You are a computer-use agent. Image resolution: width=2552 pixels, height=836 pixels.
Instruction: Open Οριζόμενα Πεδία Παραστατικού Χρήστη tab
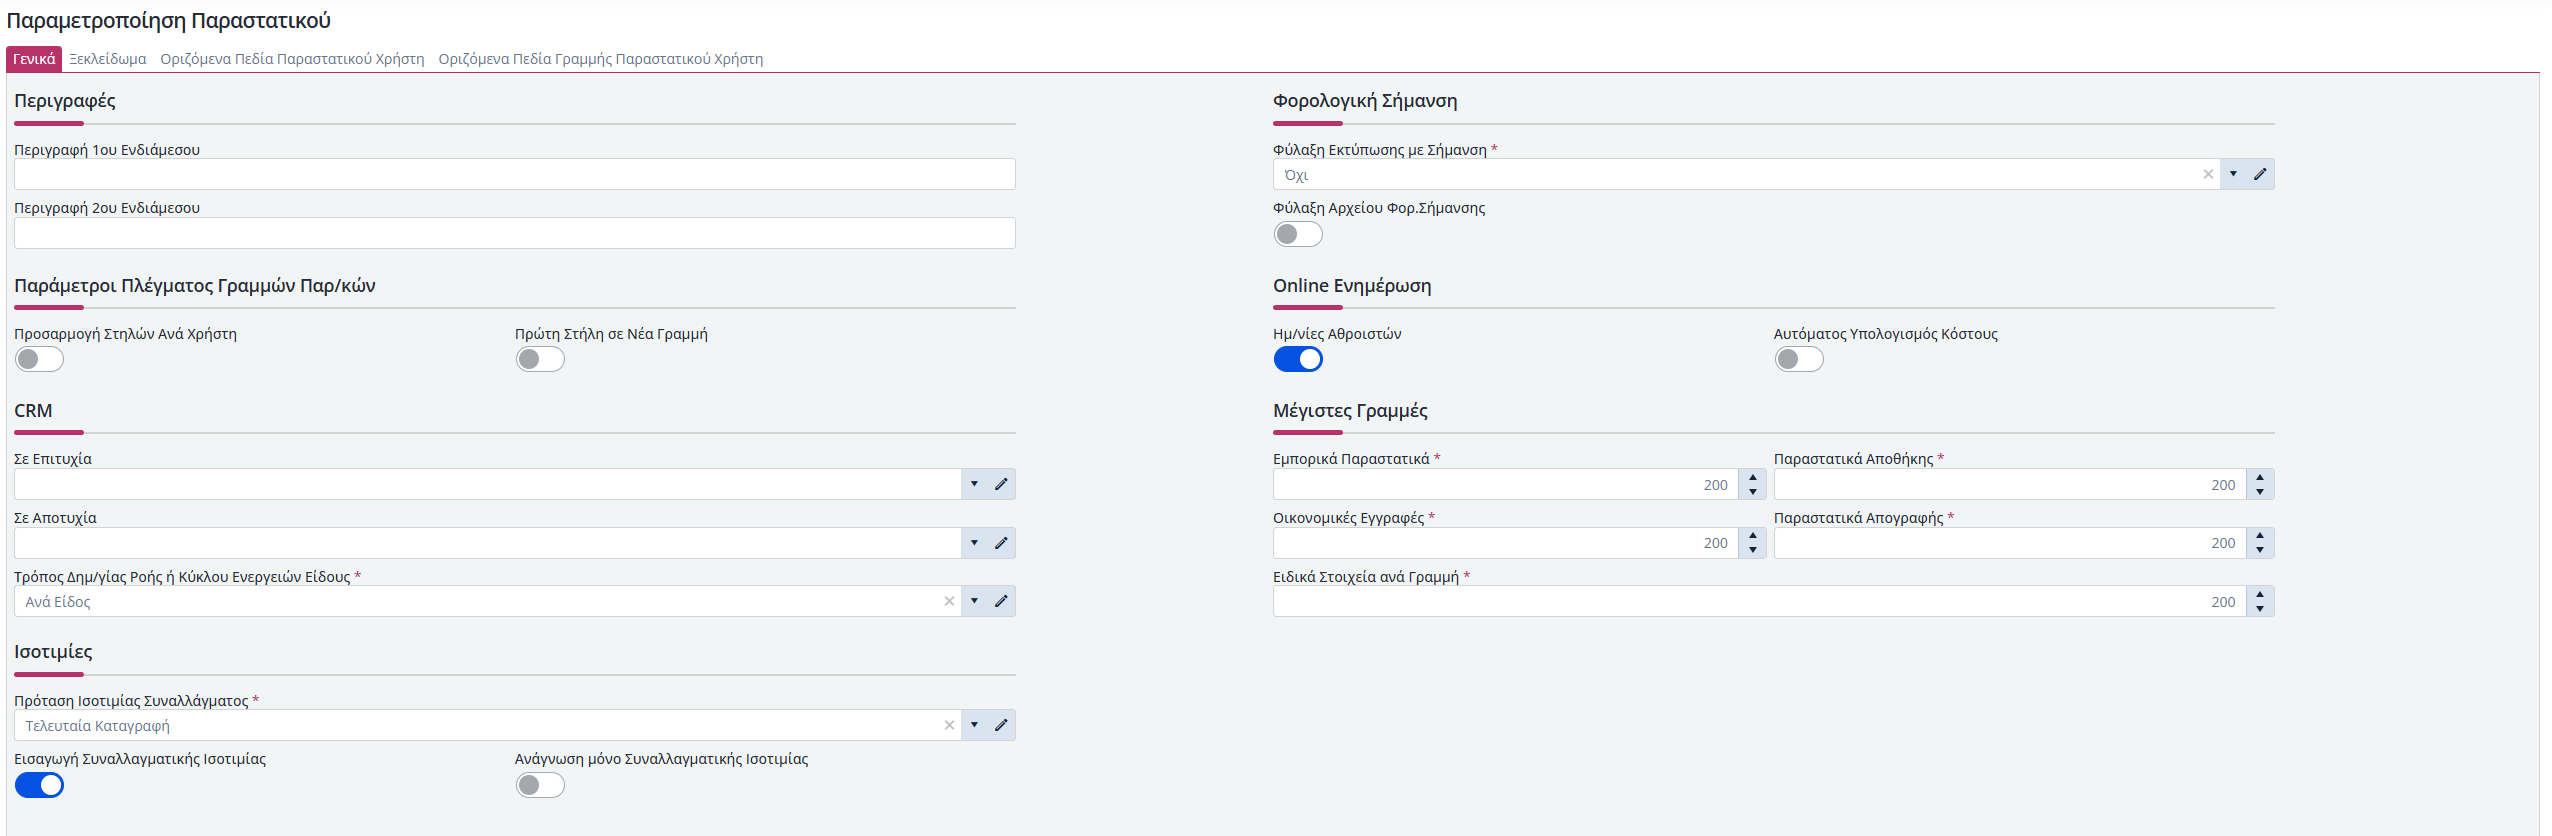292,59
